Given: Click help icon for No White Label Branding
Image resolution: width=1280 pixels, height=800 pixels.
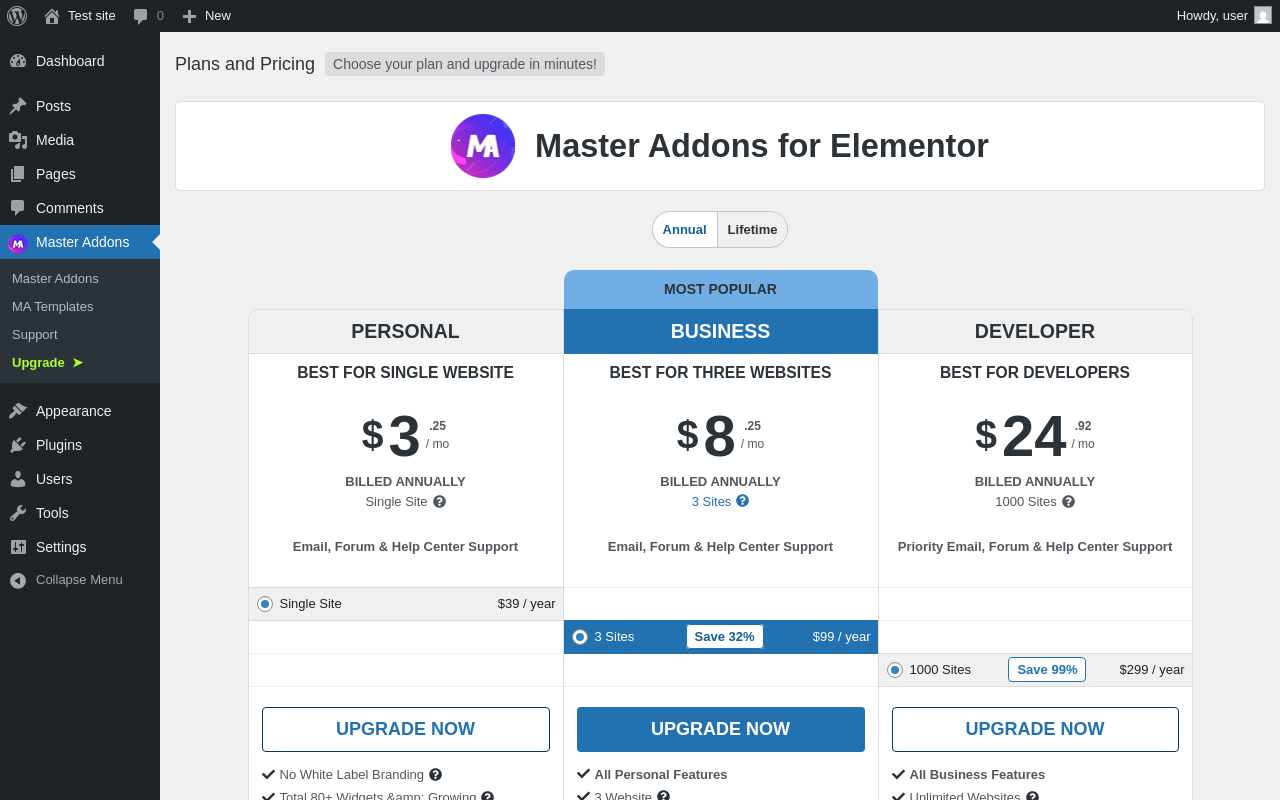Looking at the screenshot, I should (x=436, y=775).
